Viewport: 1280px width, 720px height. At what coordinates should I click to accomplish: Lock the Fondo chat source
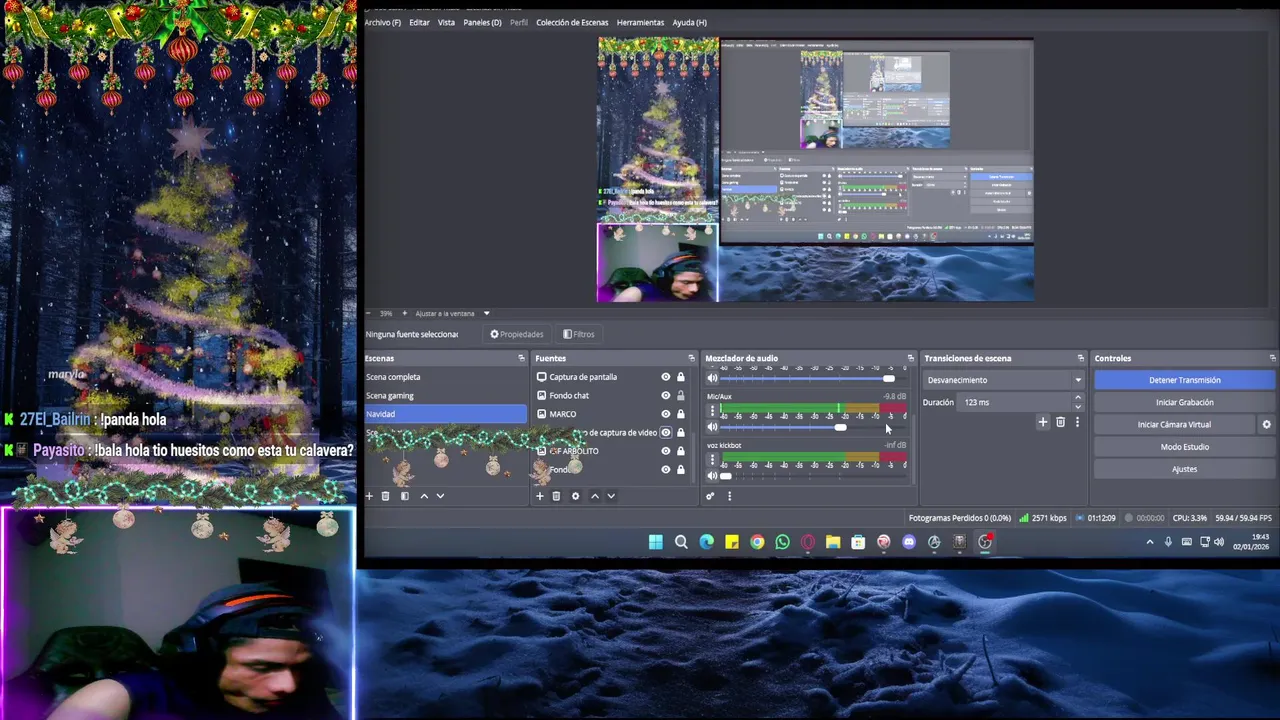tap(681, 396)
